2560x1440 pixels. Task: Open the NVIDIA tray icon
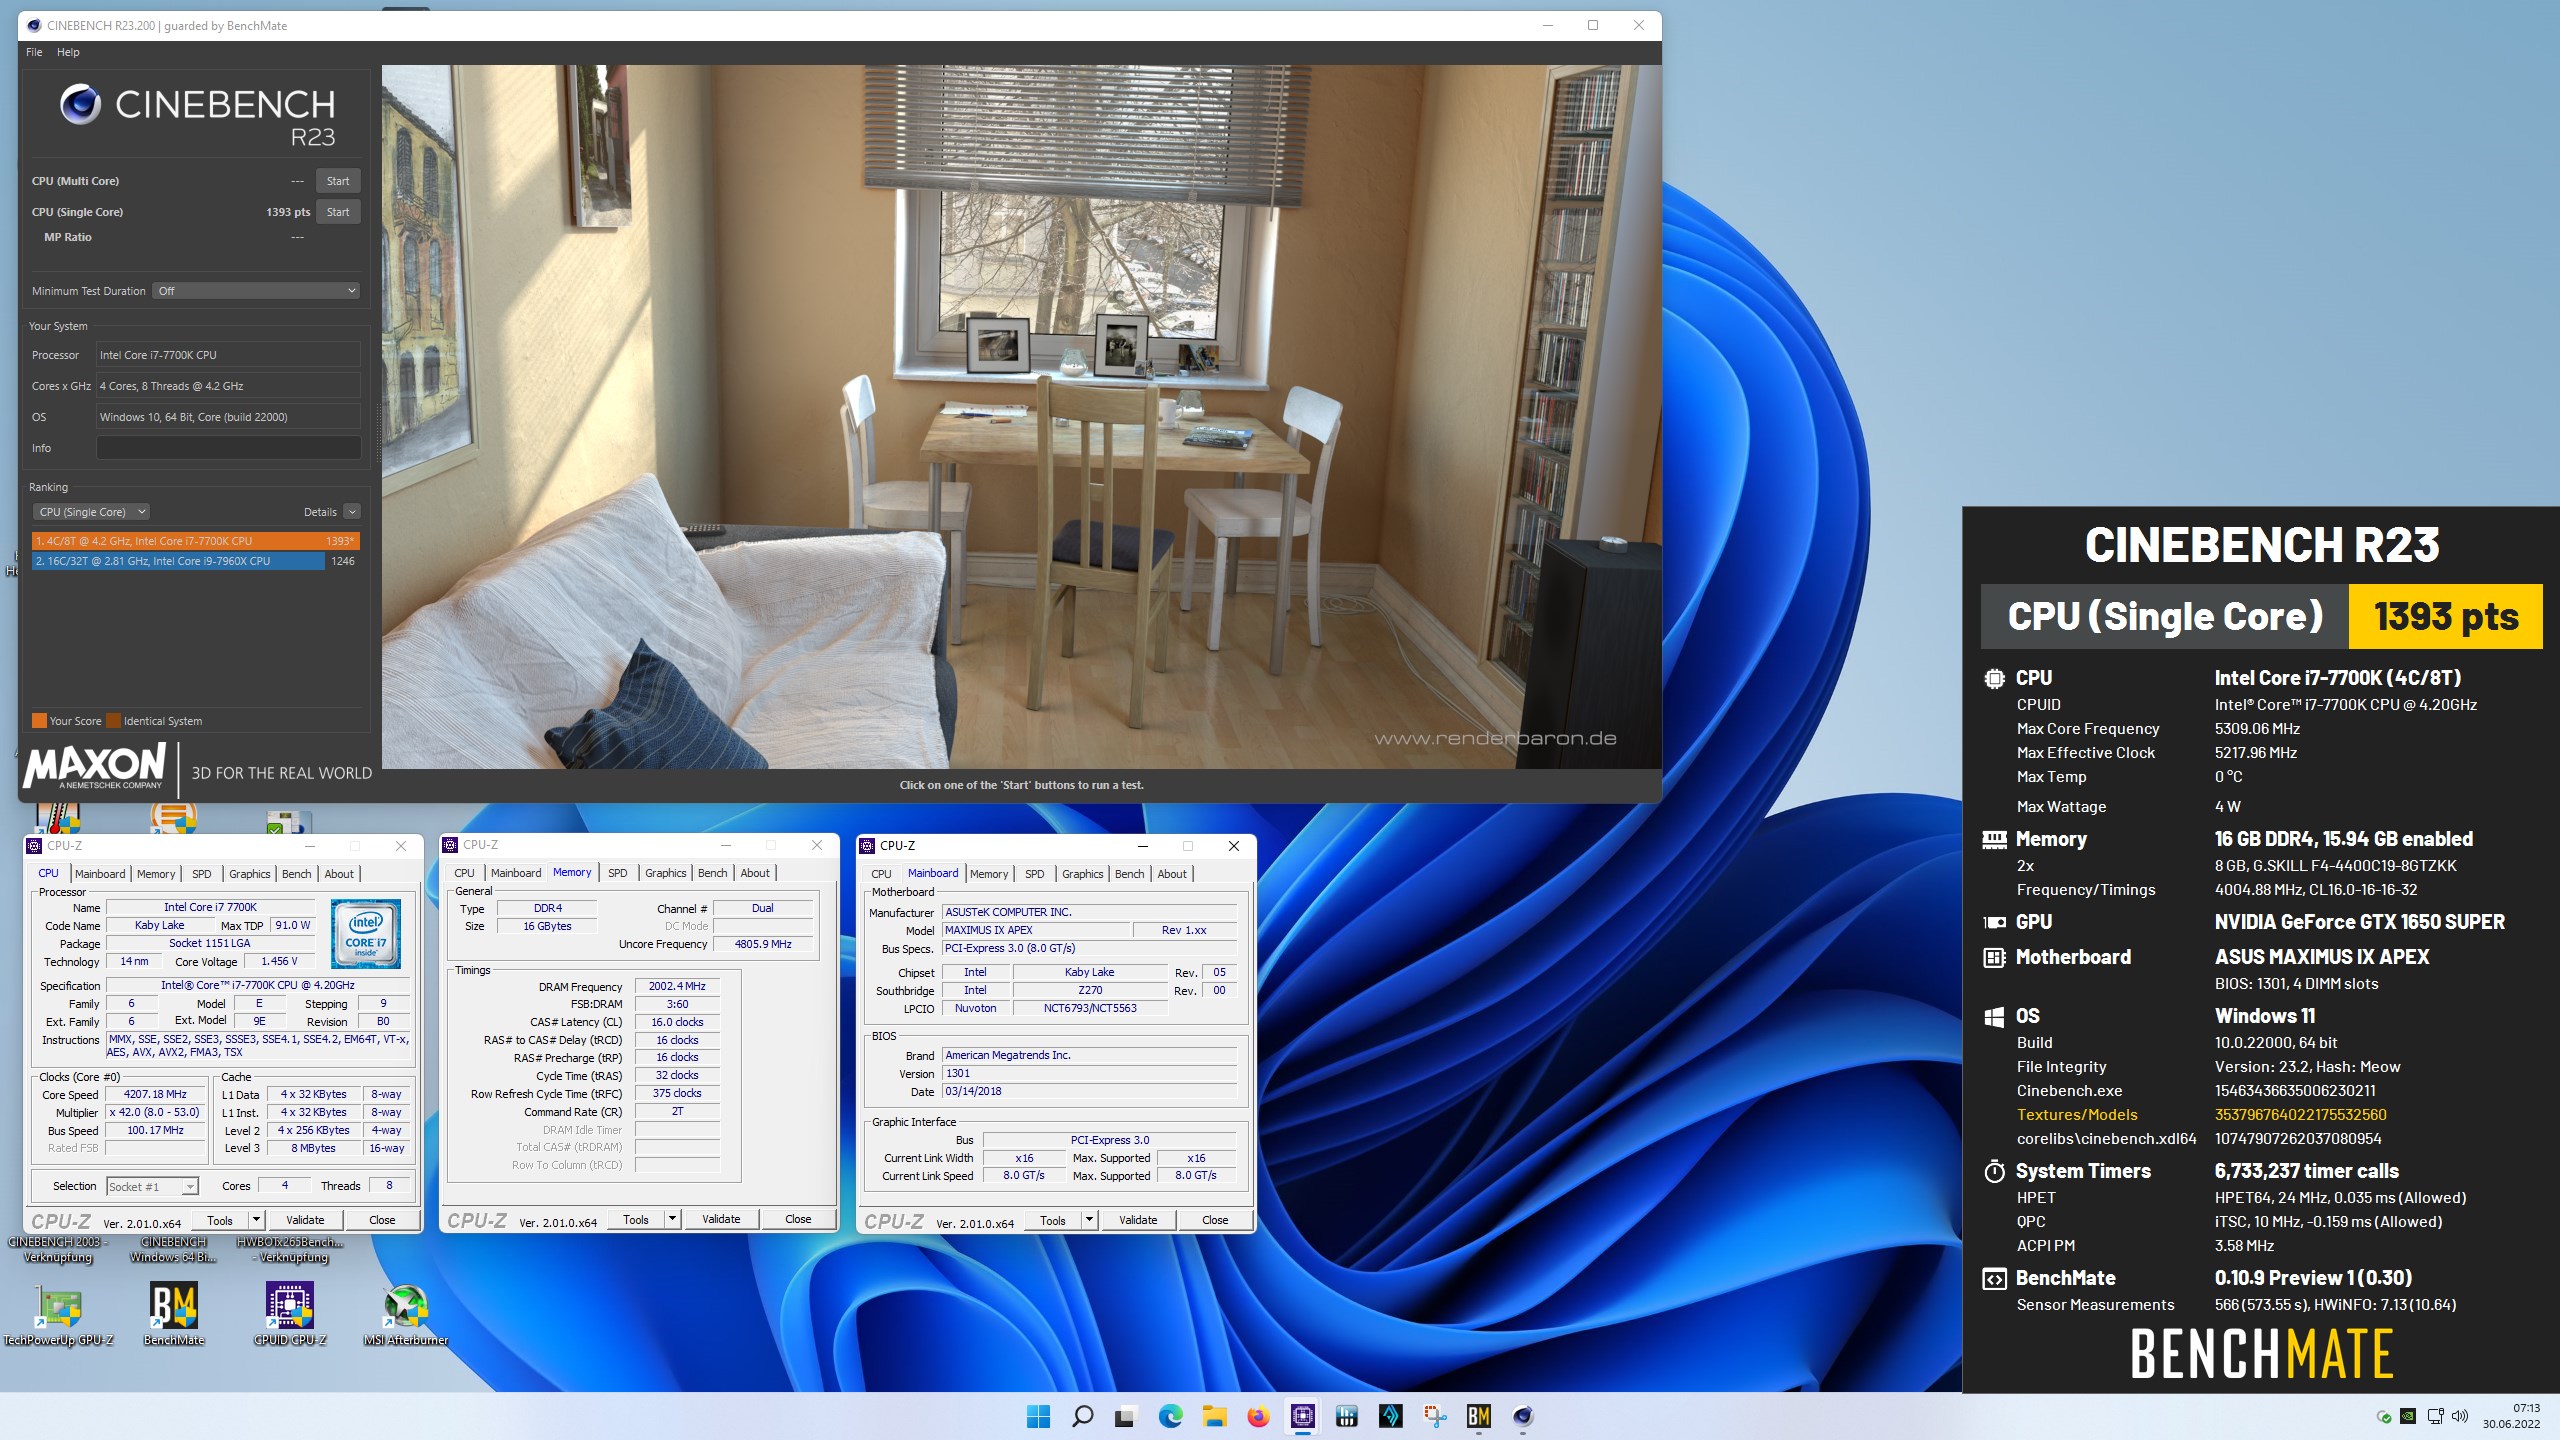pyautogui.click(x=2409, y=1417)
